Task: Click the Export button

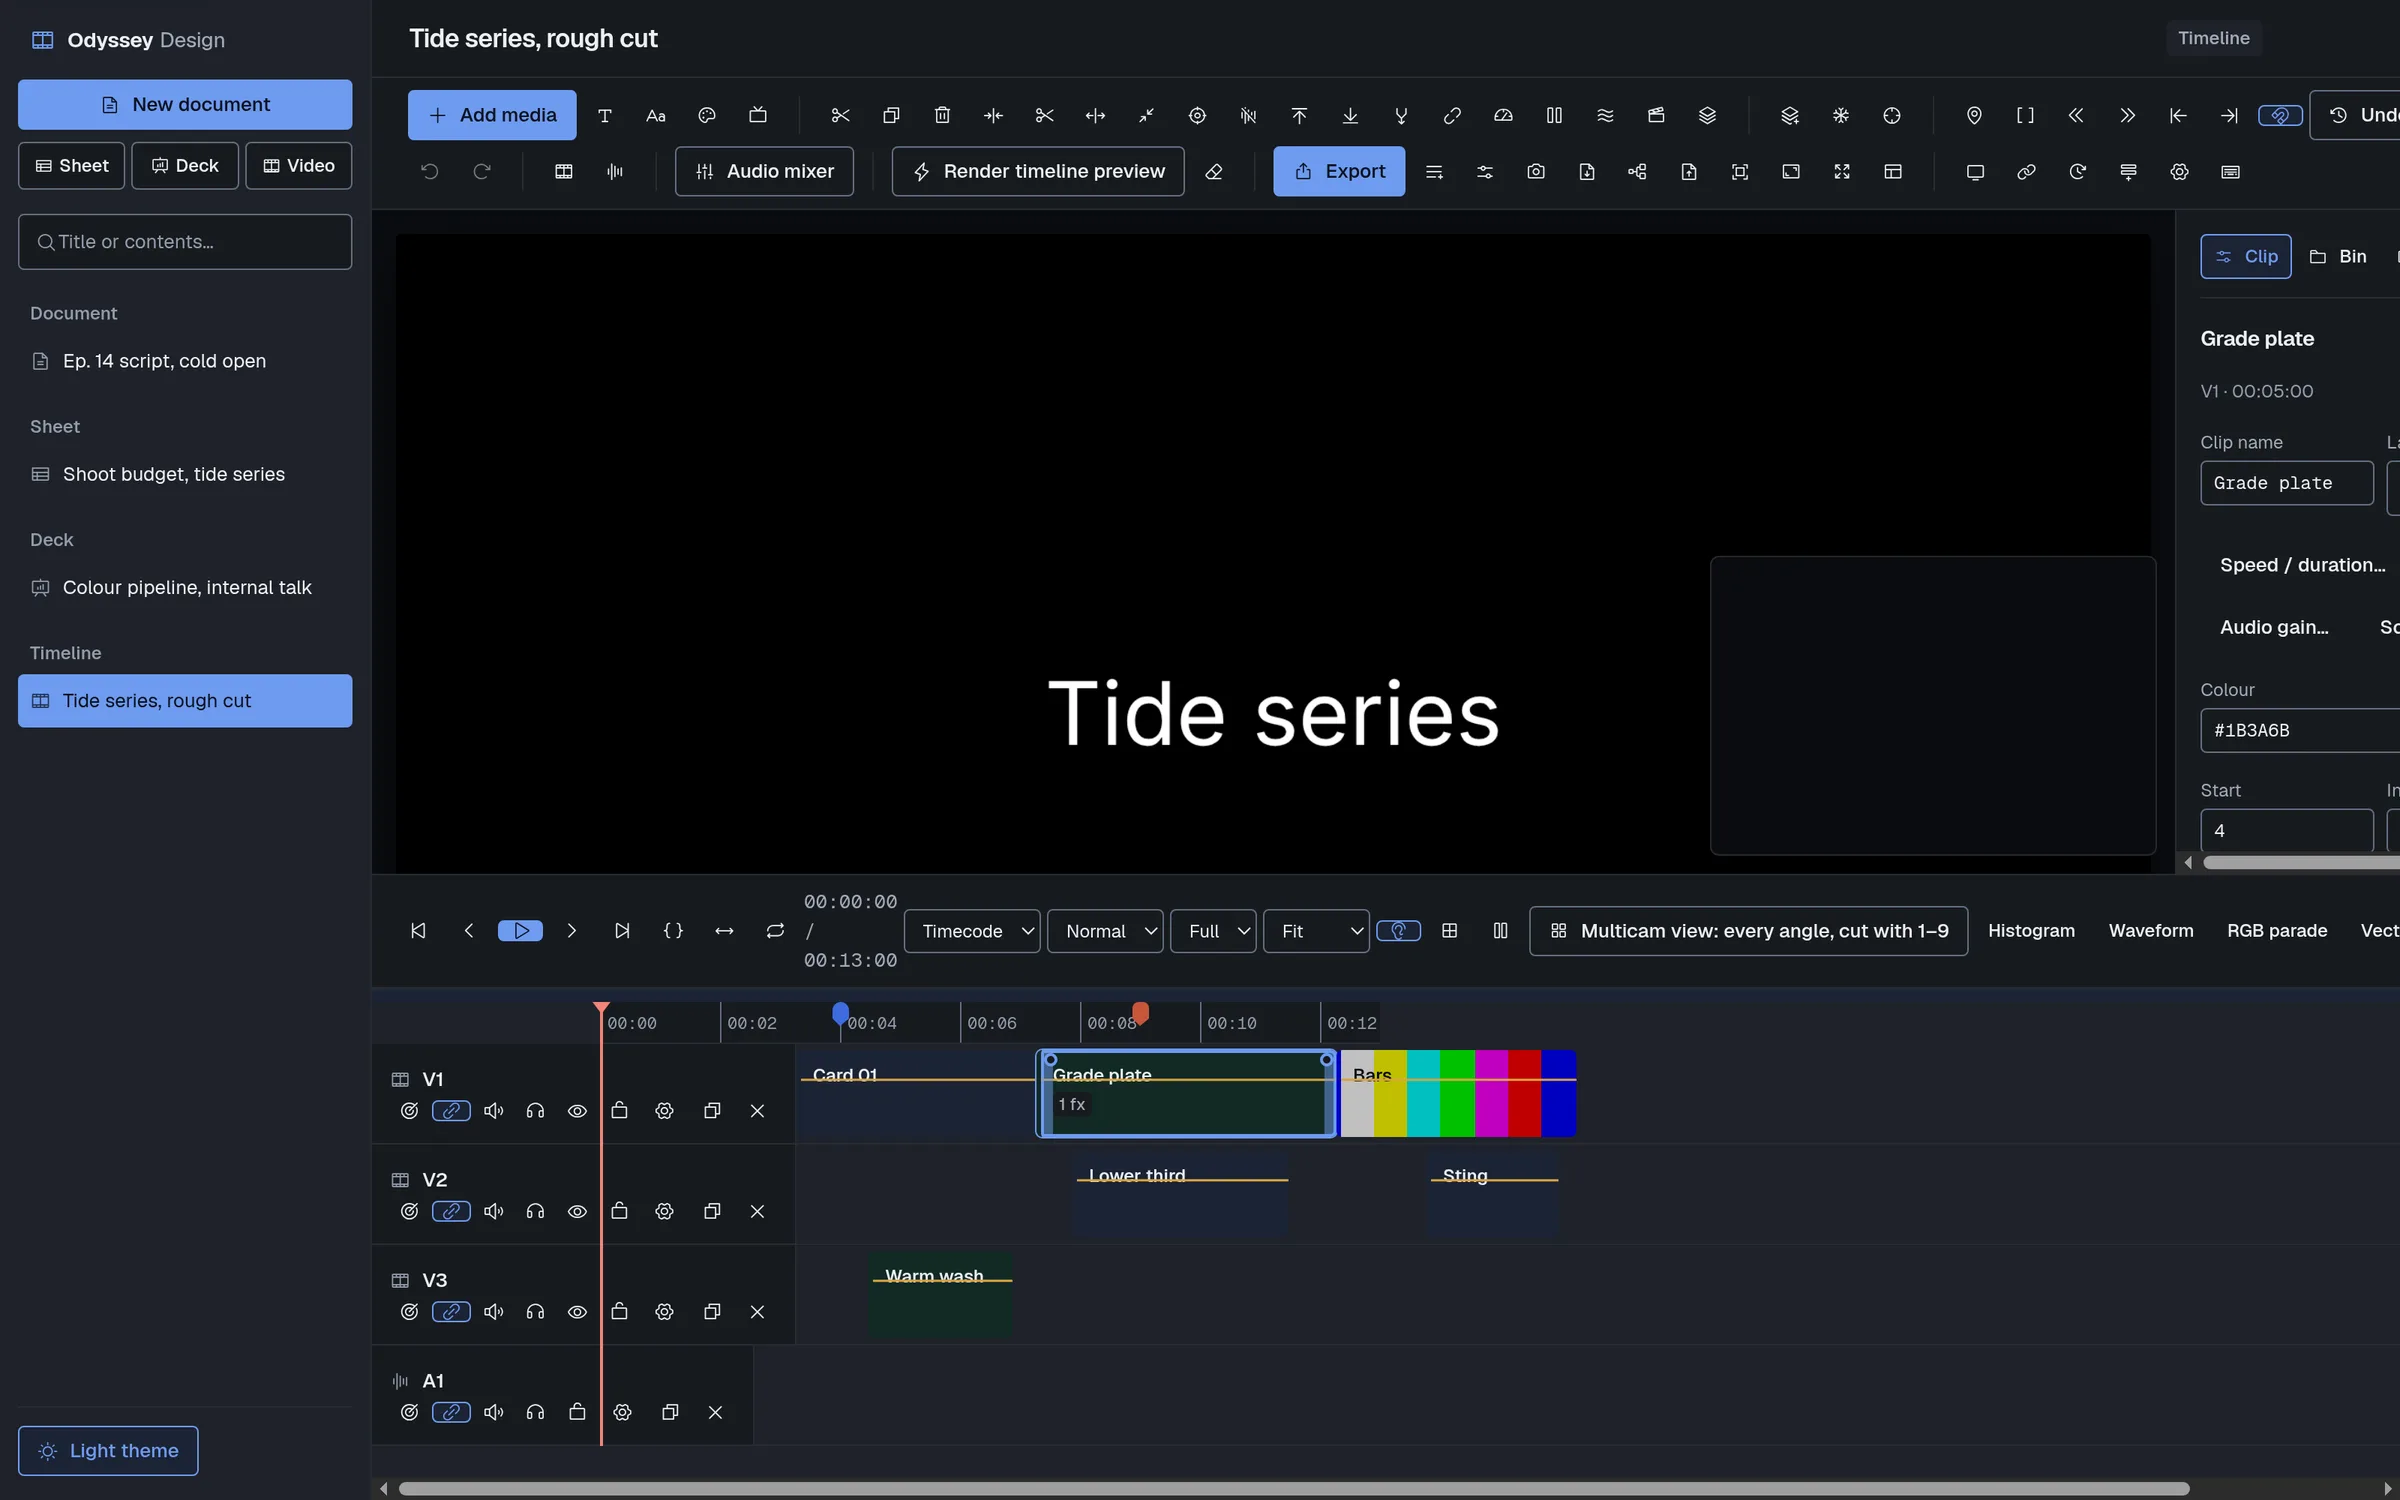Action: (1339, 171)
